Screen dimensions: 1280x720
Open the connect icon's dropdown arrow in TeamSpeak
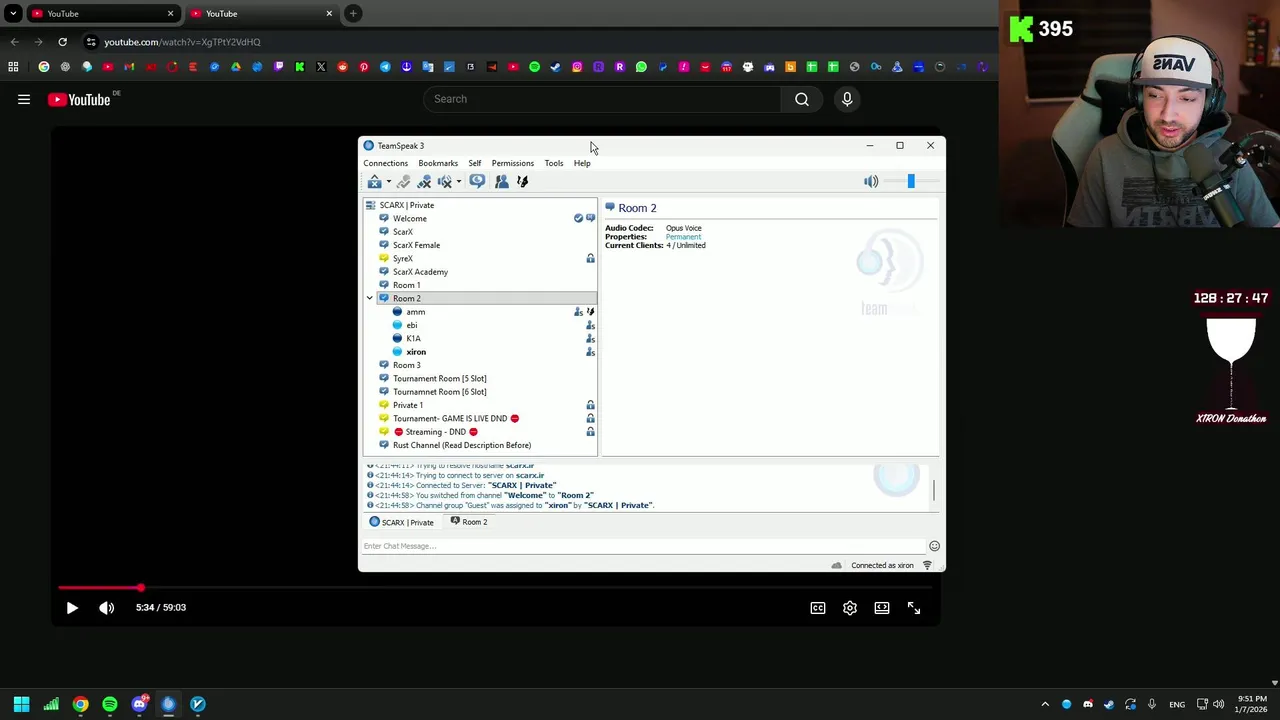pos(388,182)
